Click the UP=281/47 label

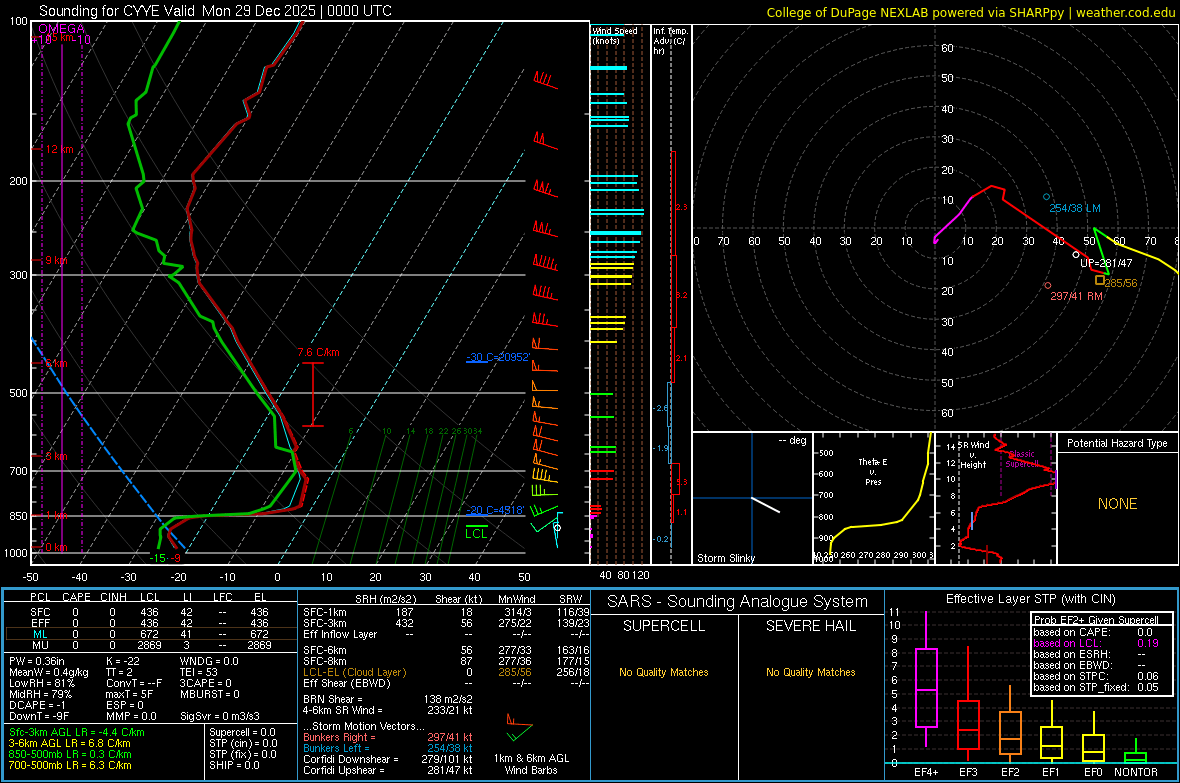[x=1106, y=263]
